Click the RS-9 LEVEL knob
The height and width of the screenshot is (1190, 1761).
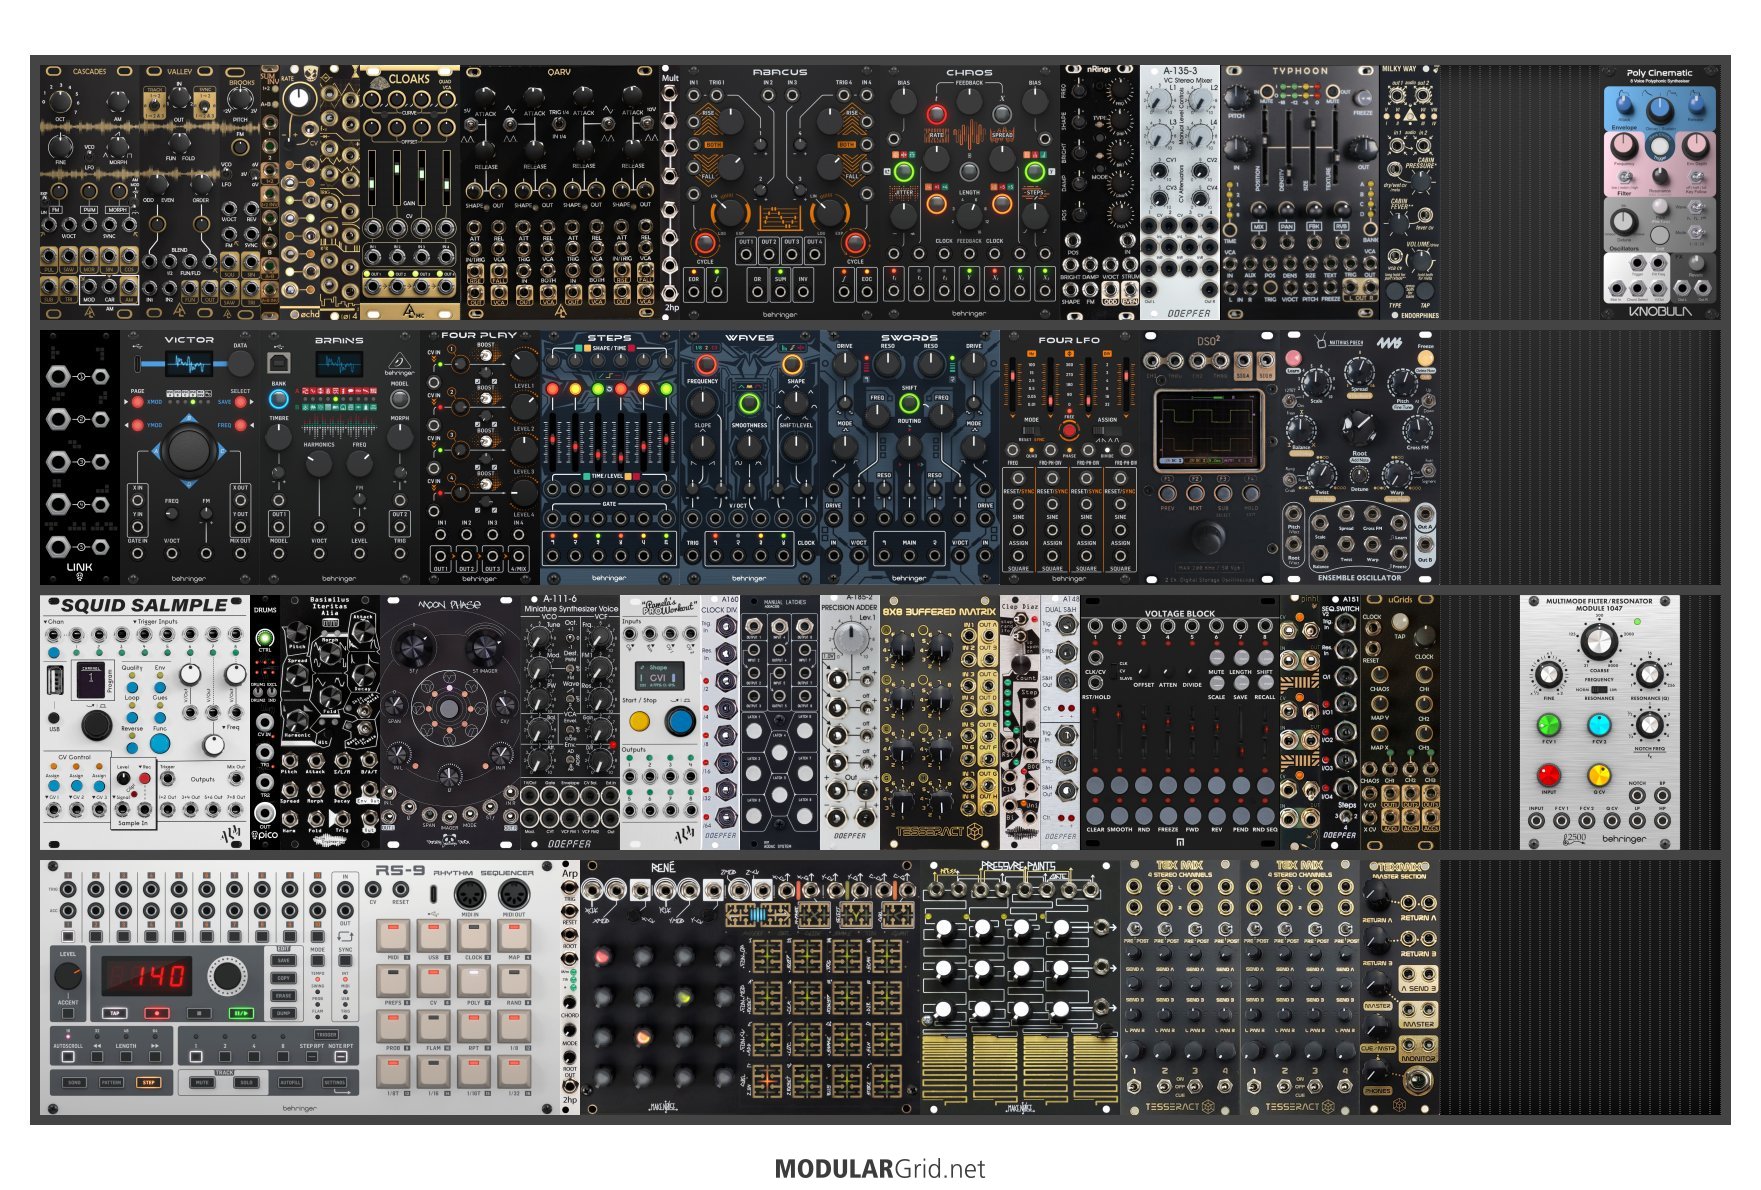coord(68,978)
